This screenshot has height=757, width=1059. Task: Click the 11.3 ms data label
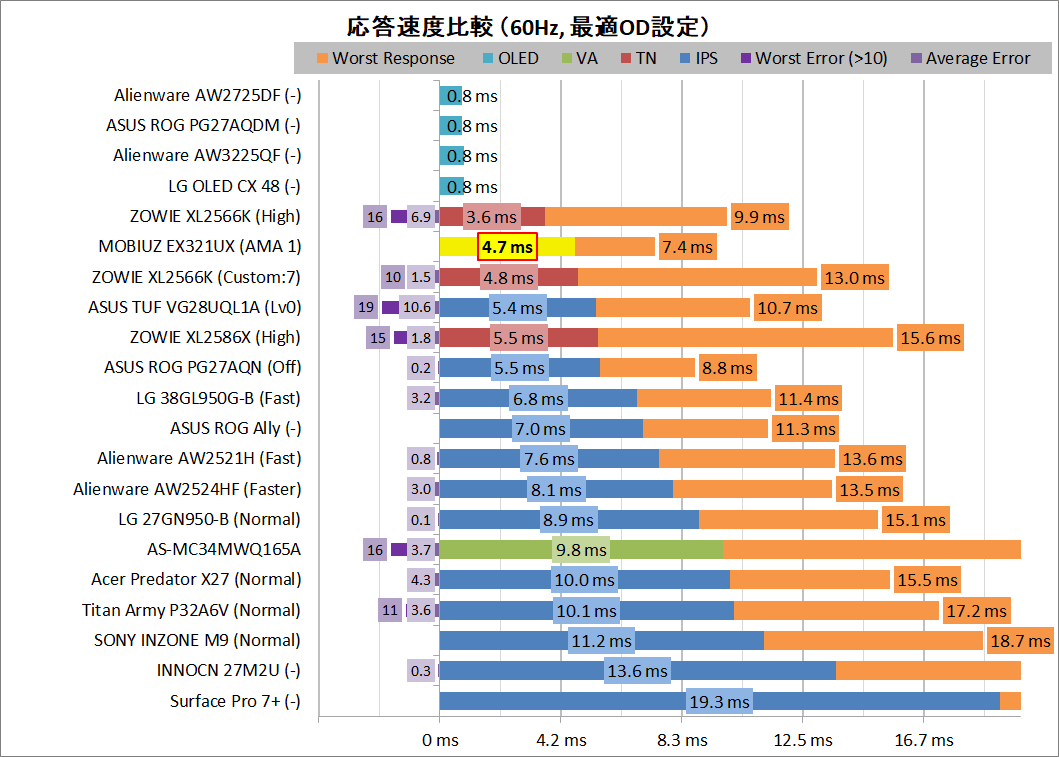806,429
